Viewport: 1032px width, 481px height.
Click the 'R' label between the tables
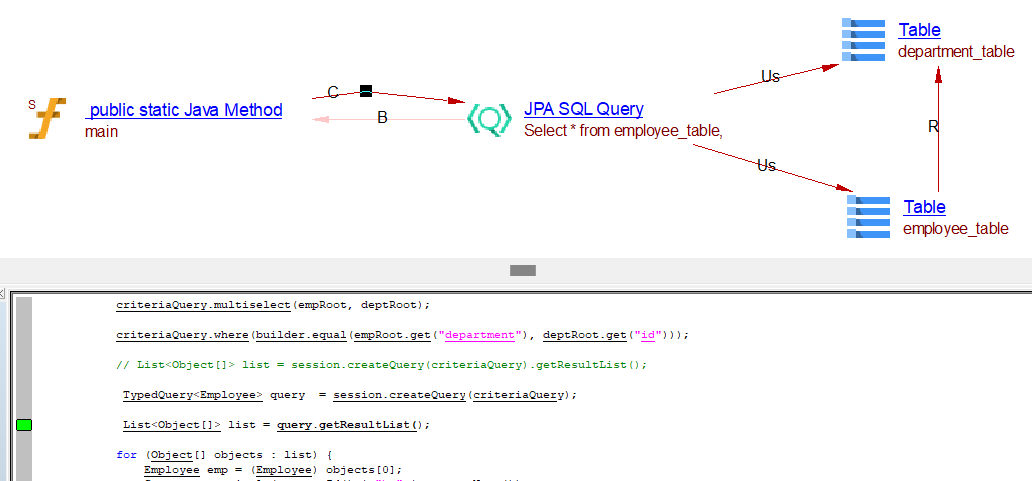[933, 127]
